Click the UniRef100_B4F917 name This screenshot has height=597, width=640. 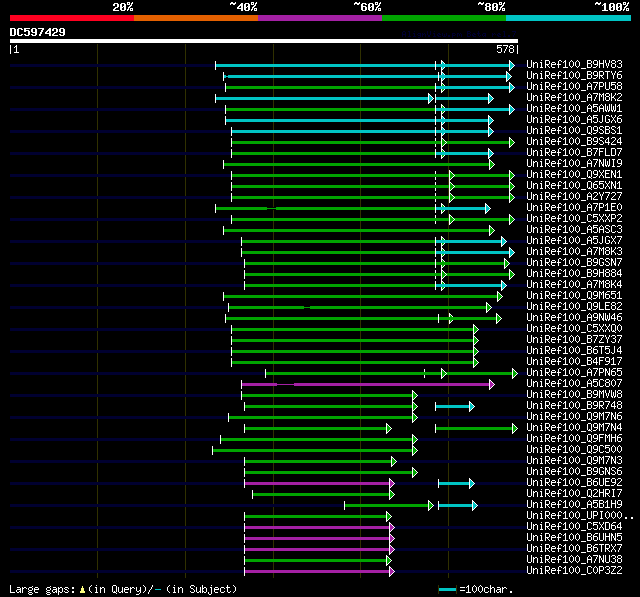574,362
